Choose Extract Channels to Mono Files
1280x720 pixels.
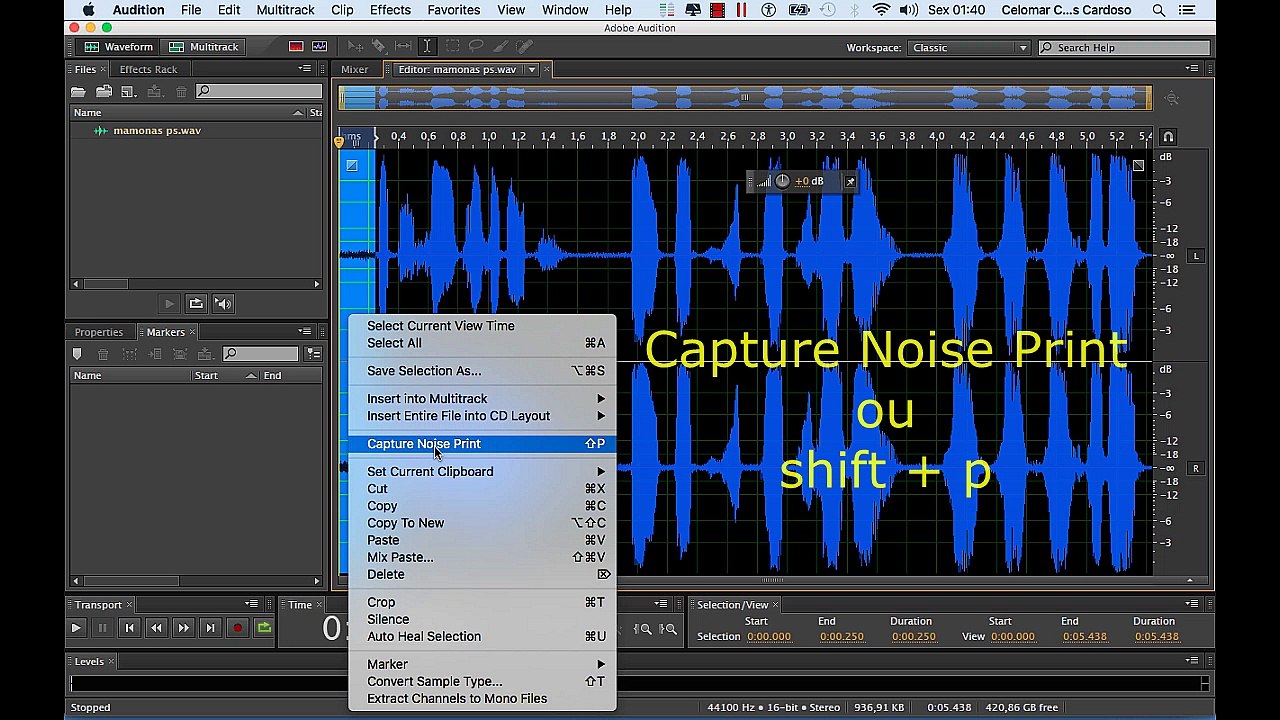[482, 699]
